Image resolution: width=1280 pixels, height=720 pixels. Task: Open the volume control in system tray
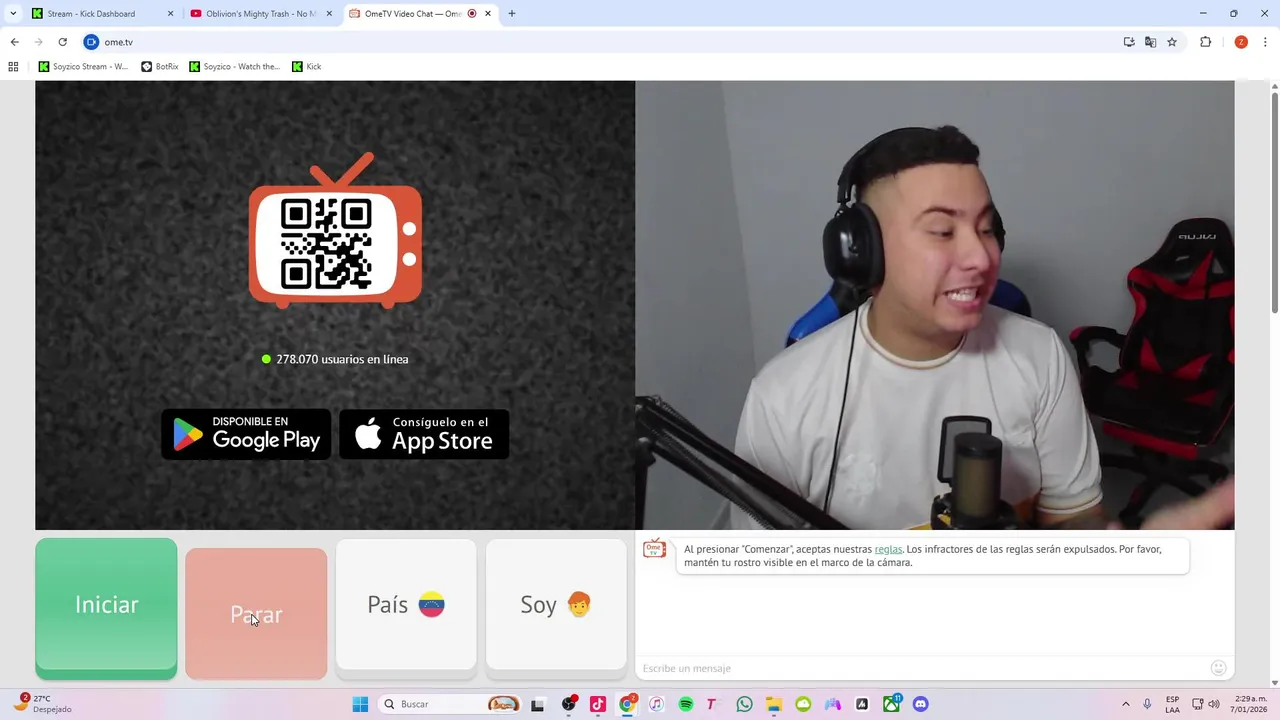pyautogui.click(x=1214, y=704)
